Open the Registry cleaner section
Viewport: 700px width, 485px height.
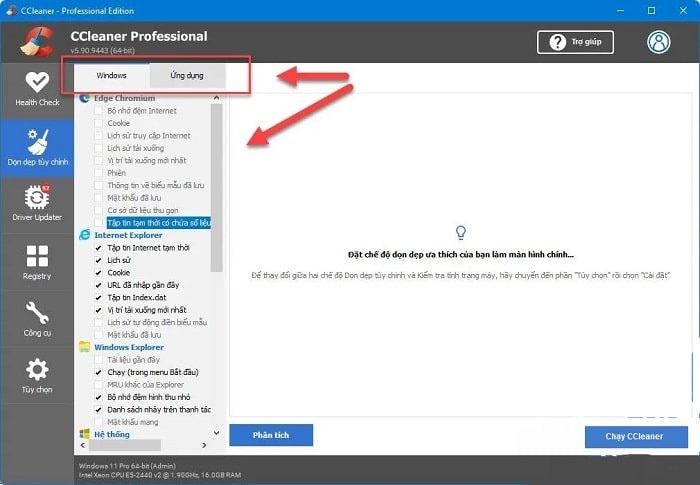coord(37,262)
